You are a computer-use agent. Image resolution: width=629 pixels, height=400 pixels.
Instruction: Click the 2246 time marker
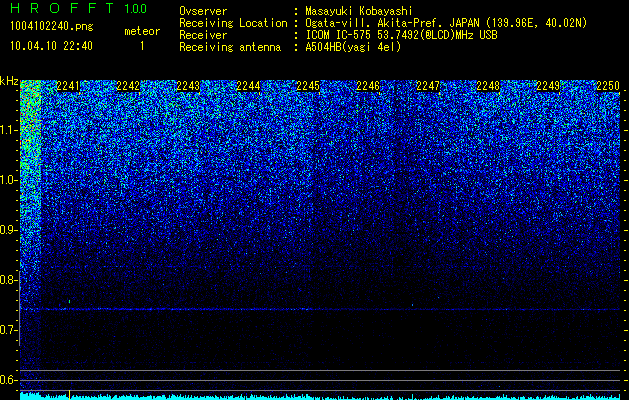pos(368,86)
